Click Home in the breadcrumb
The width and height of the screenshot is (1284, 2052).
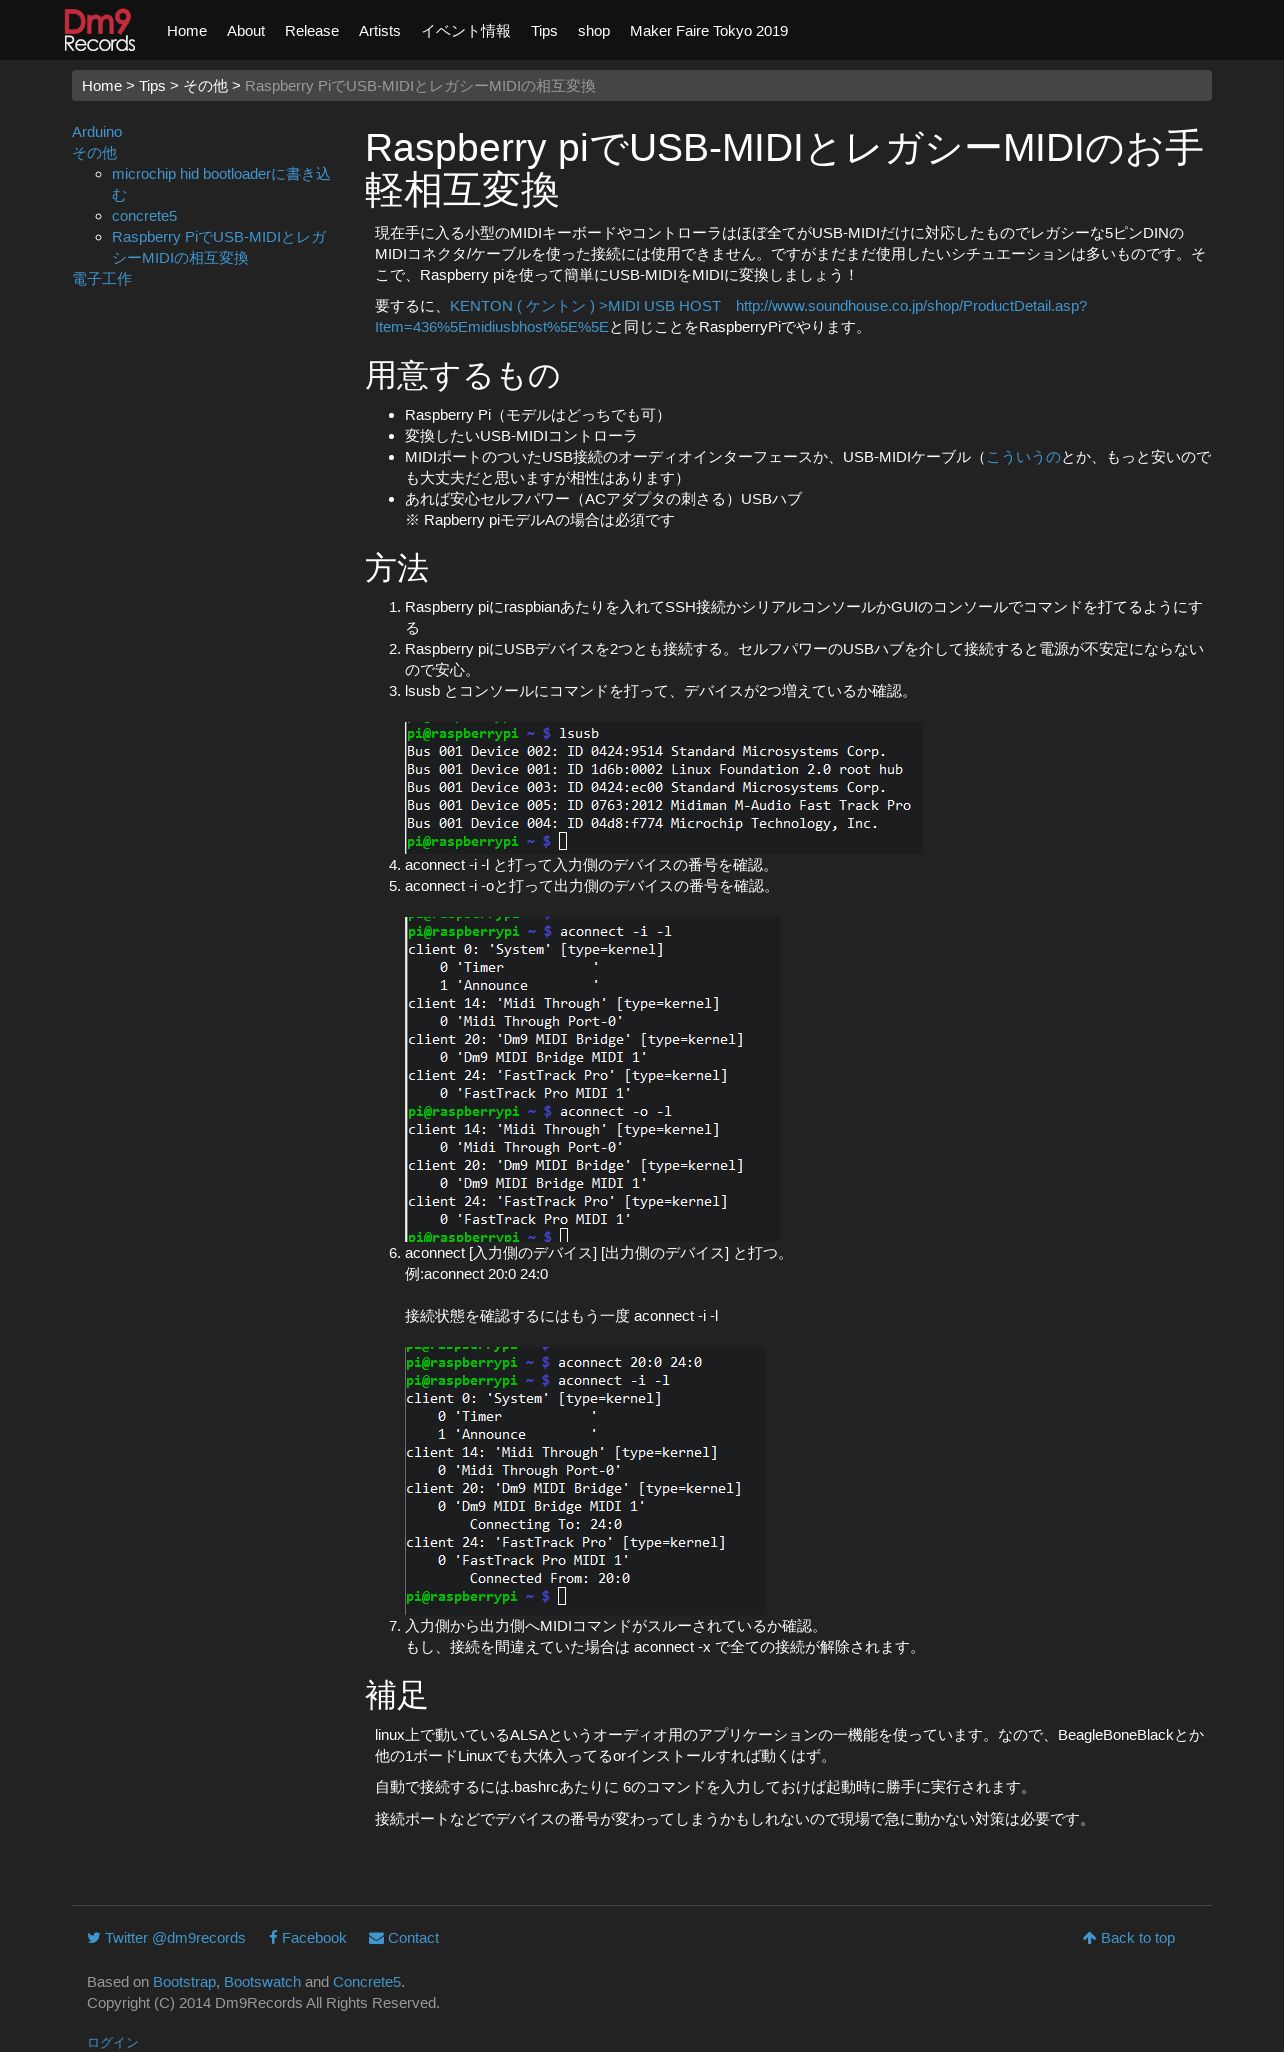tap(102, 86)
